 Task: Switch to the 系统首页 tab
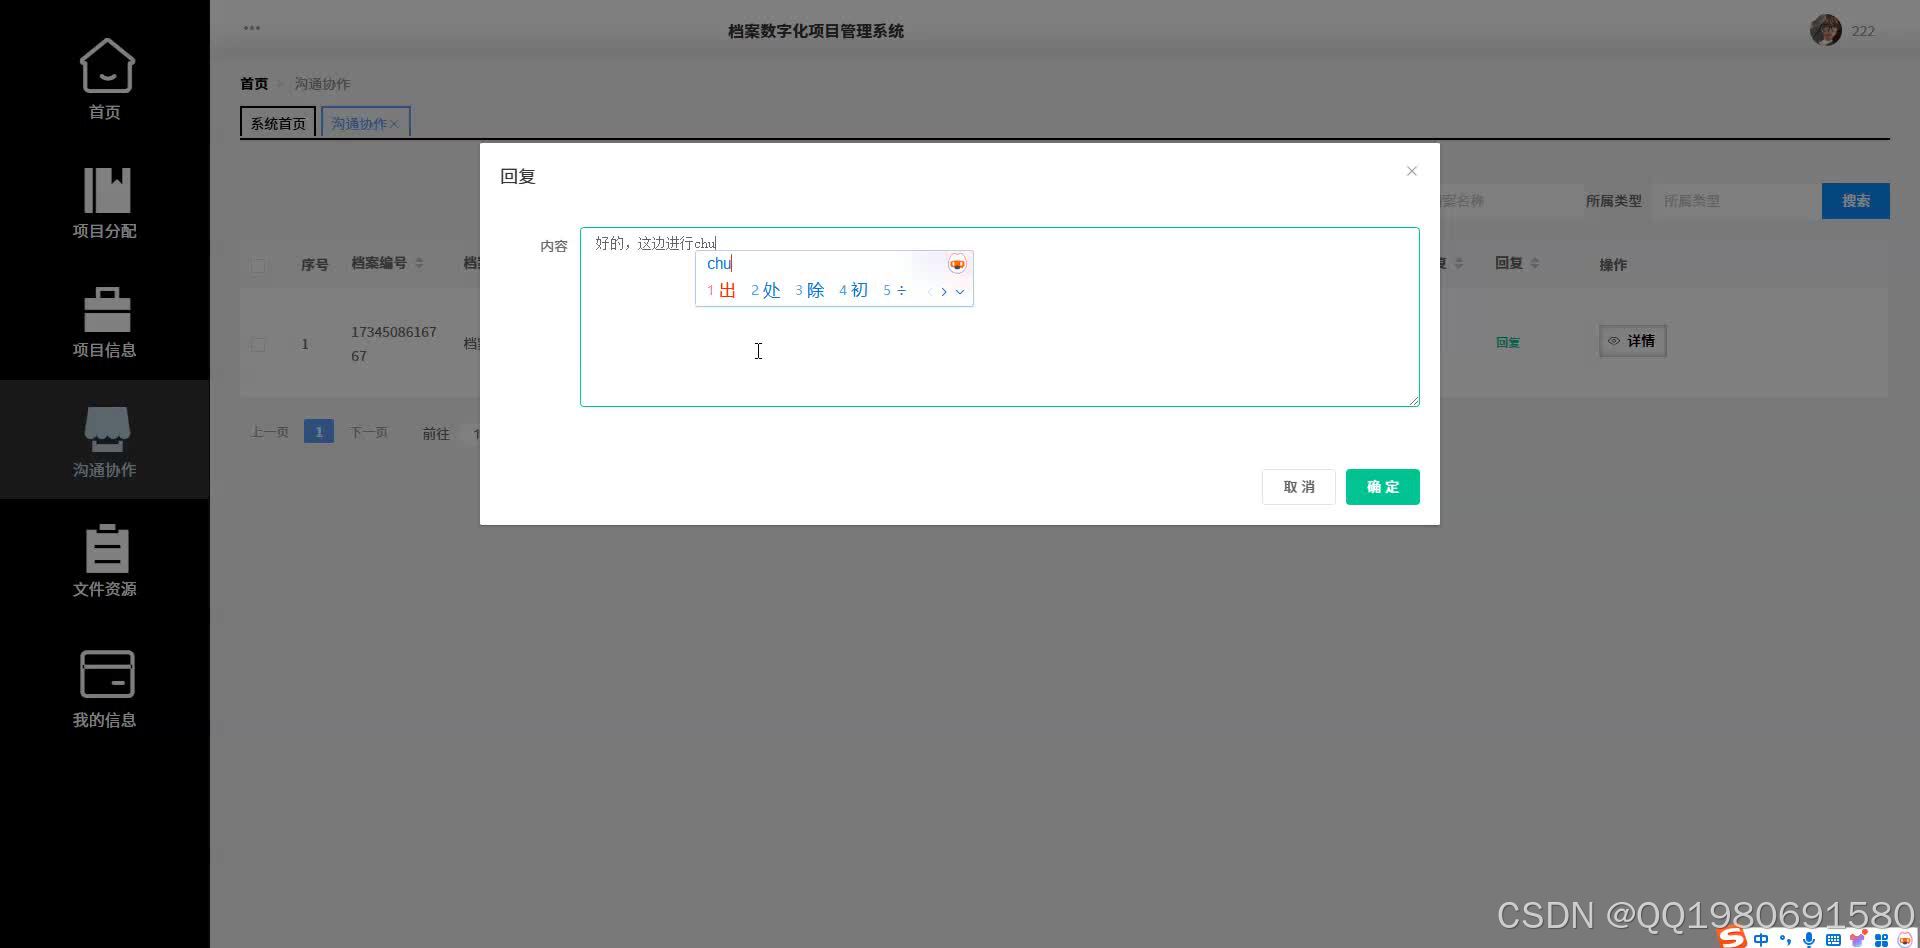coord(277,122)
